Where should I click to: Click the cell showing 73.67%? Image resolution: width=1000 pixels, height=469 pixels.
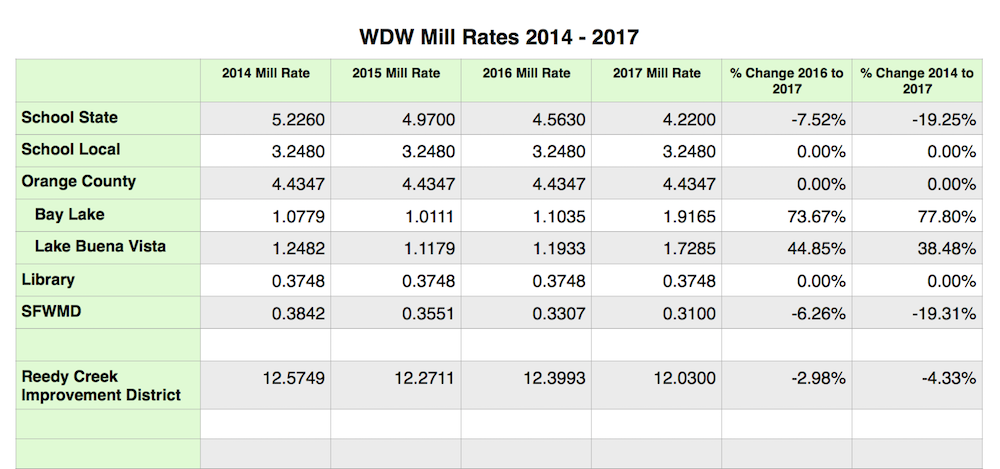point(786,216)
